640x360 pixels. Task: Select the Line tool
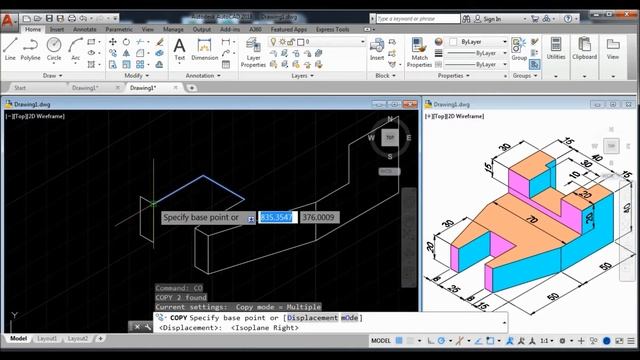pyautogui.click(x=10, y=49)
